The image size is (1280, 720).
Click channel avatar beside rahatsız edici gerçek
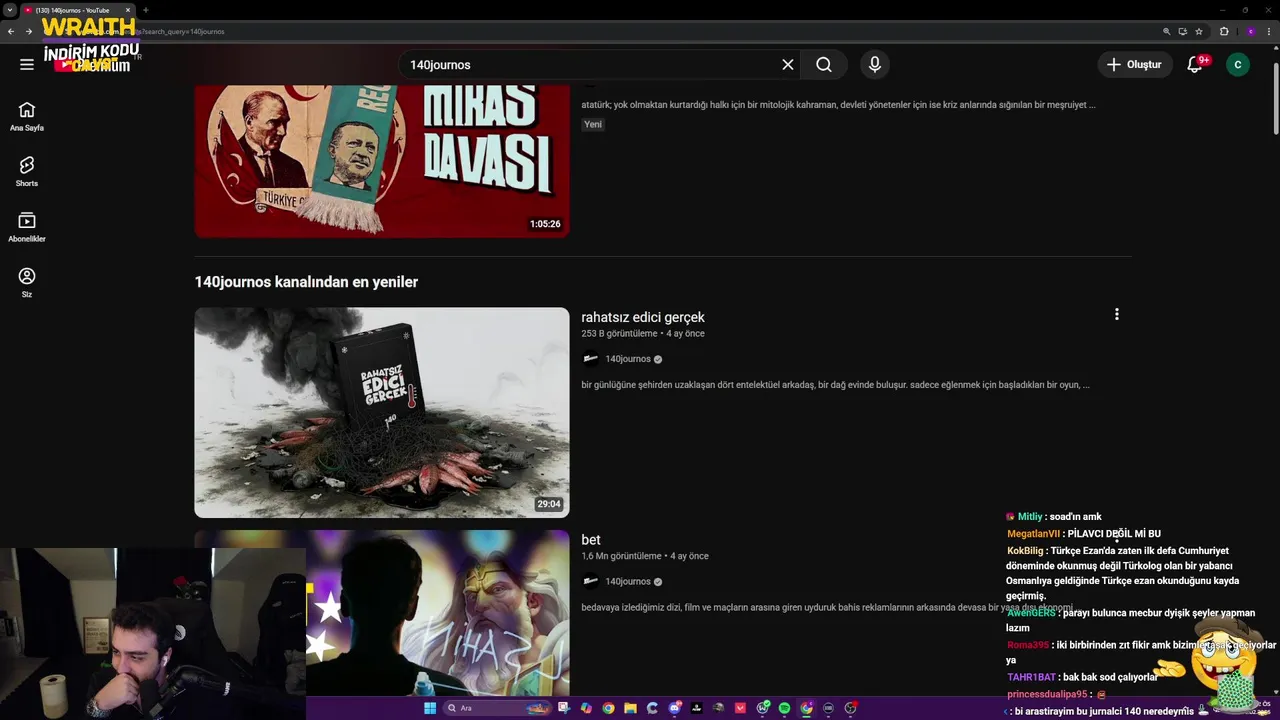click(x=591, y=359)
